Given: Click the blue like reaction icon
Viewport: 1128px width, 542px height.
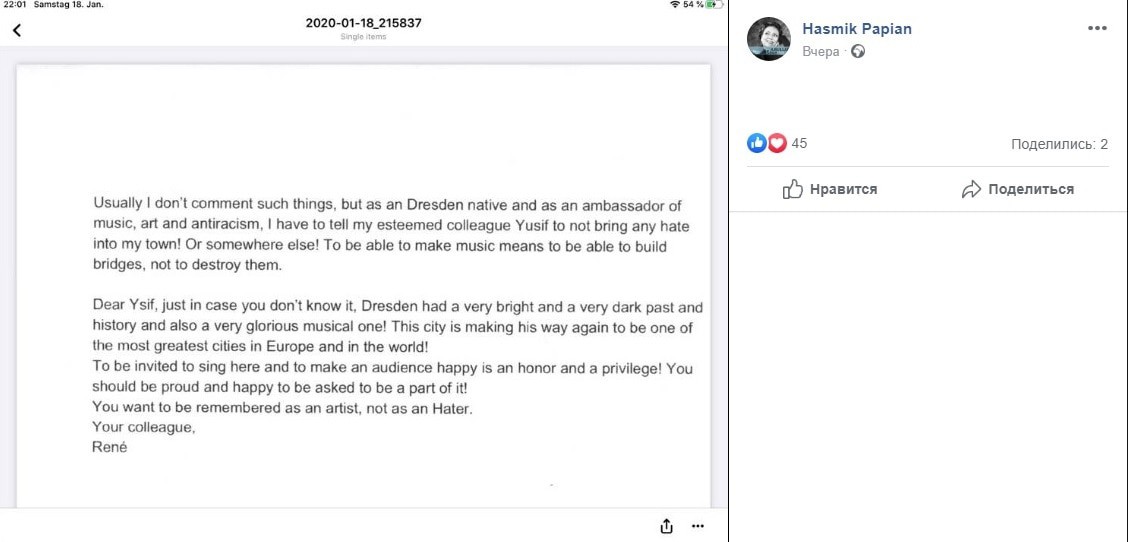Looking at the screenshot, I should (757, 143).
